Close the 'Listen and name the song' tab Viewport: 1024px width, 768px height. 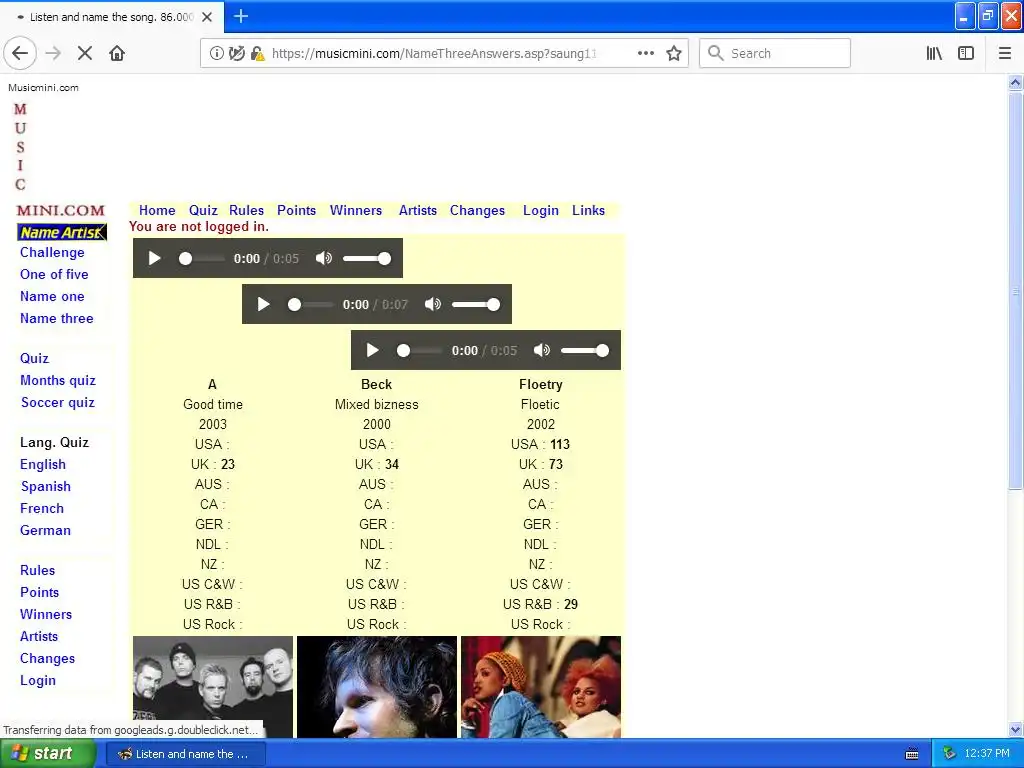pos(207,17)
